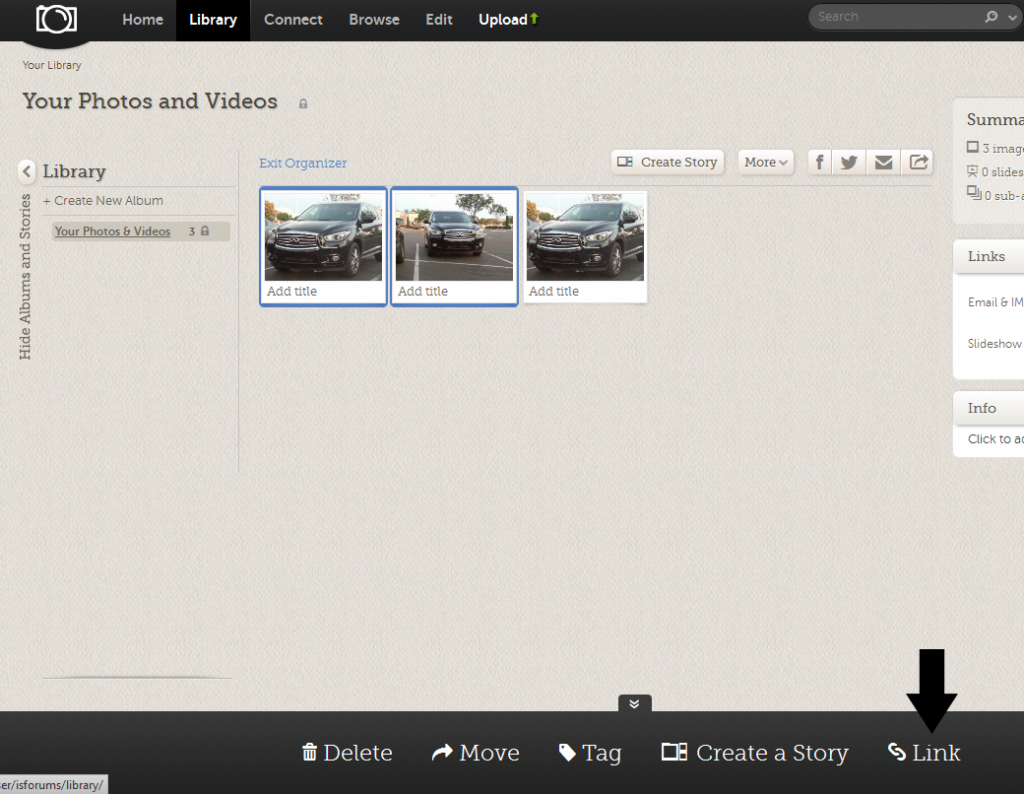Move selected photos using Move
This screenshot has height=794, width=1024.
point(475,753)
